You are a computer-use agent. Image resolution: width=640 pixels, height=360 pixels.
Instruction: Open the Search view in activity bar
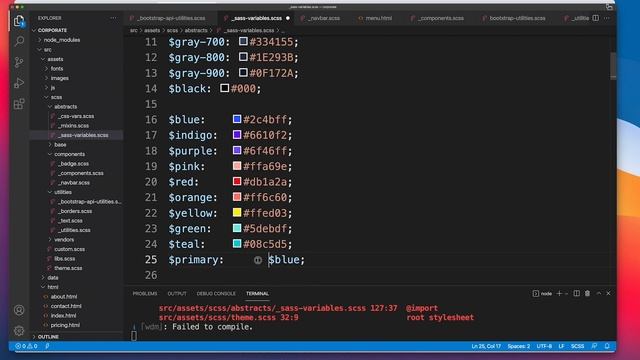tap(19, 41)
